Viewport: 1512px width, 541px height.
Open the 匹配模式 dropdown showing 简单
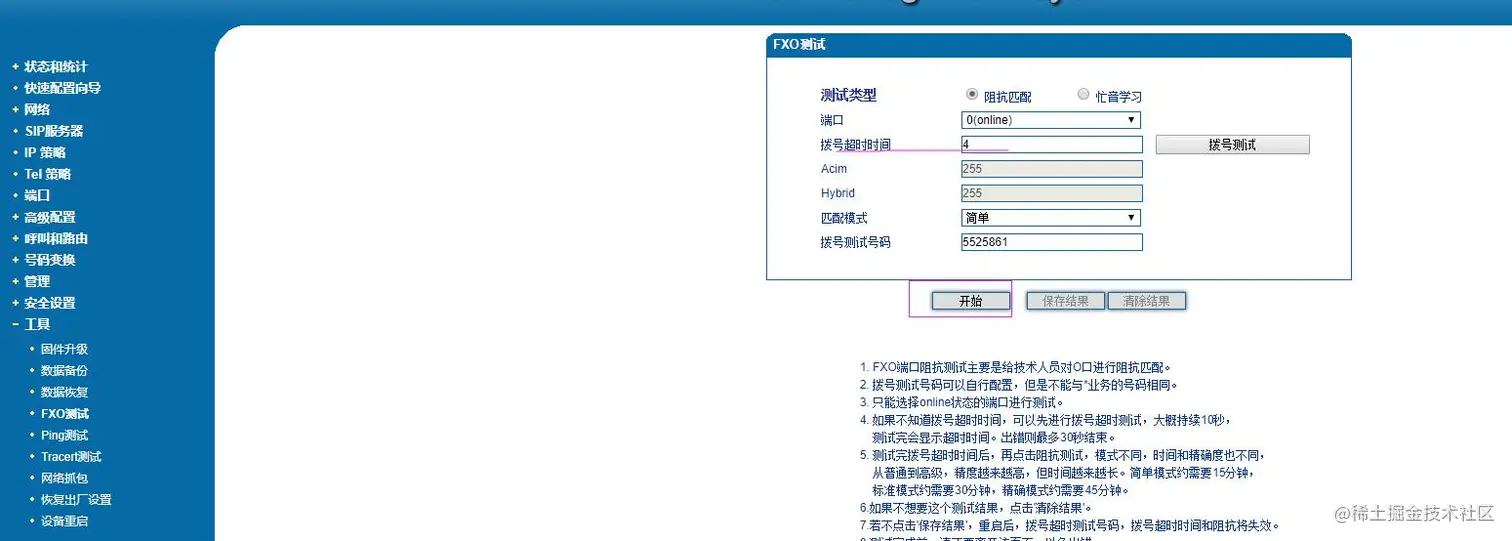click(1051, 218)
